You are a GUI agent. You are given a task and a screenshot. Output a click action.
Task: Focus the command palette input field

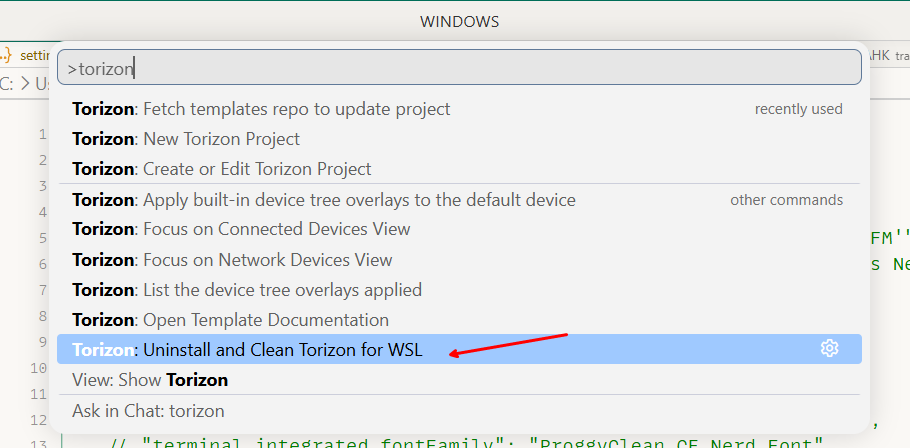(459, 68)
